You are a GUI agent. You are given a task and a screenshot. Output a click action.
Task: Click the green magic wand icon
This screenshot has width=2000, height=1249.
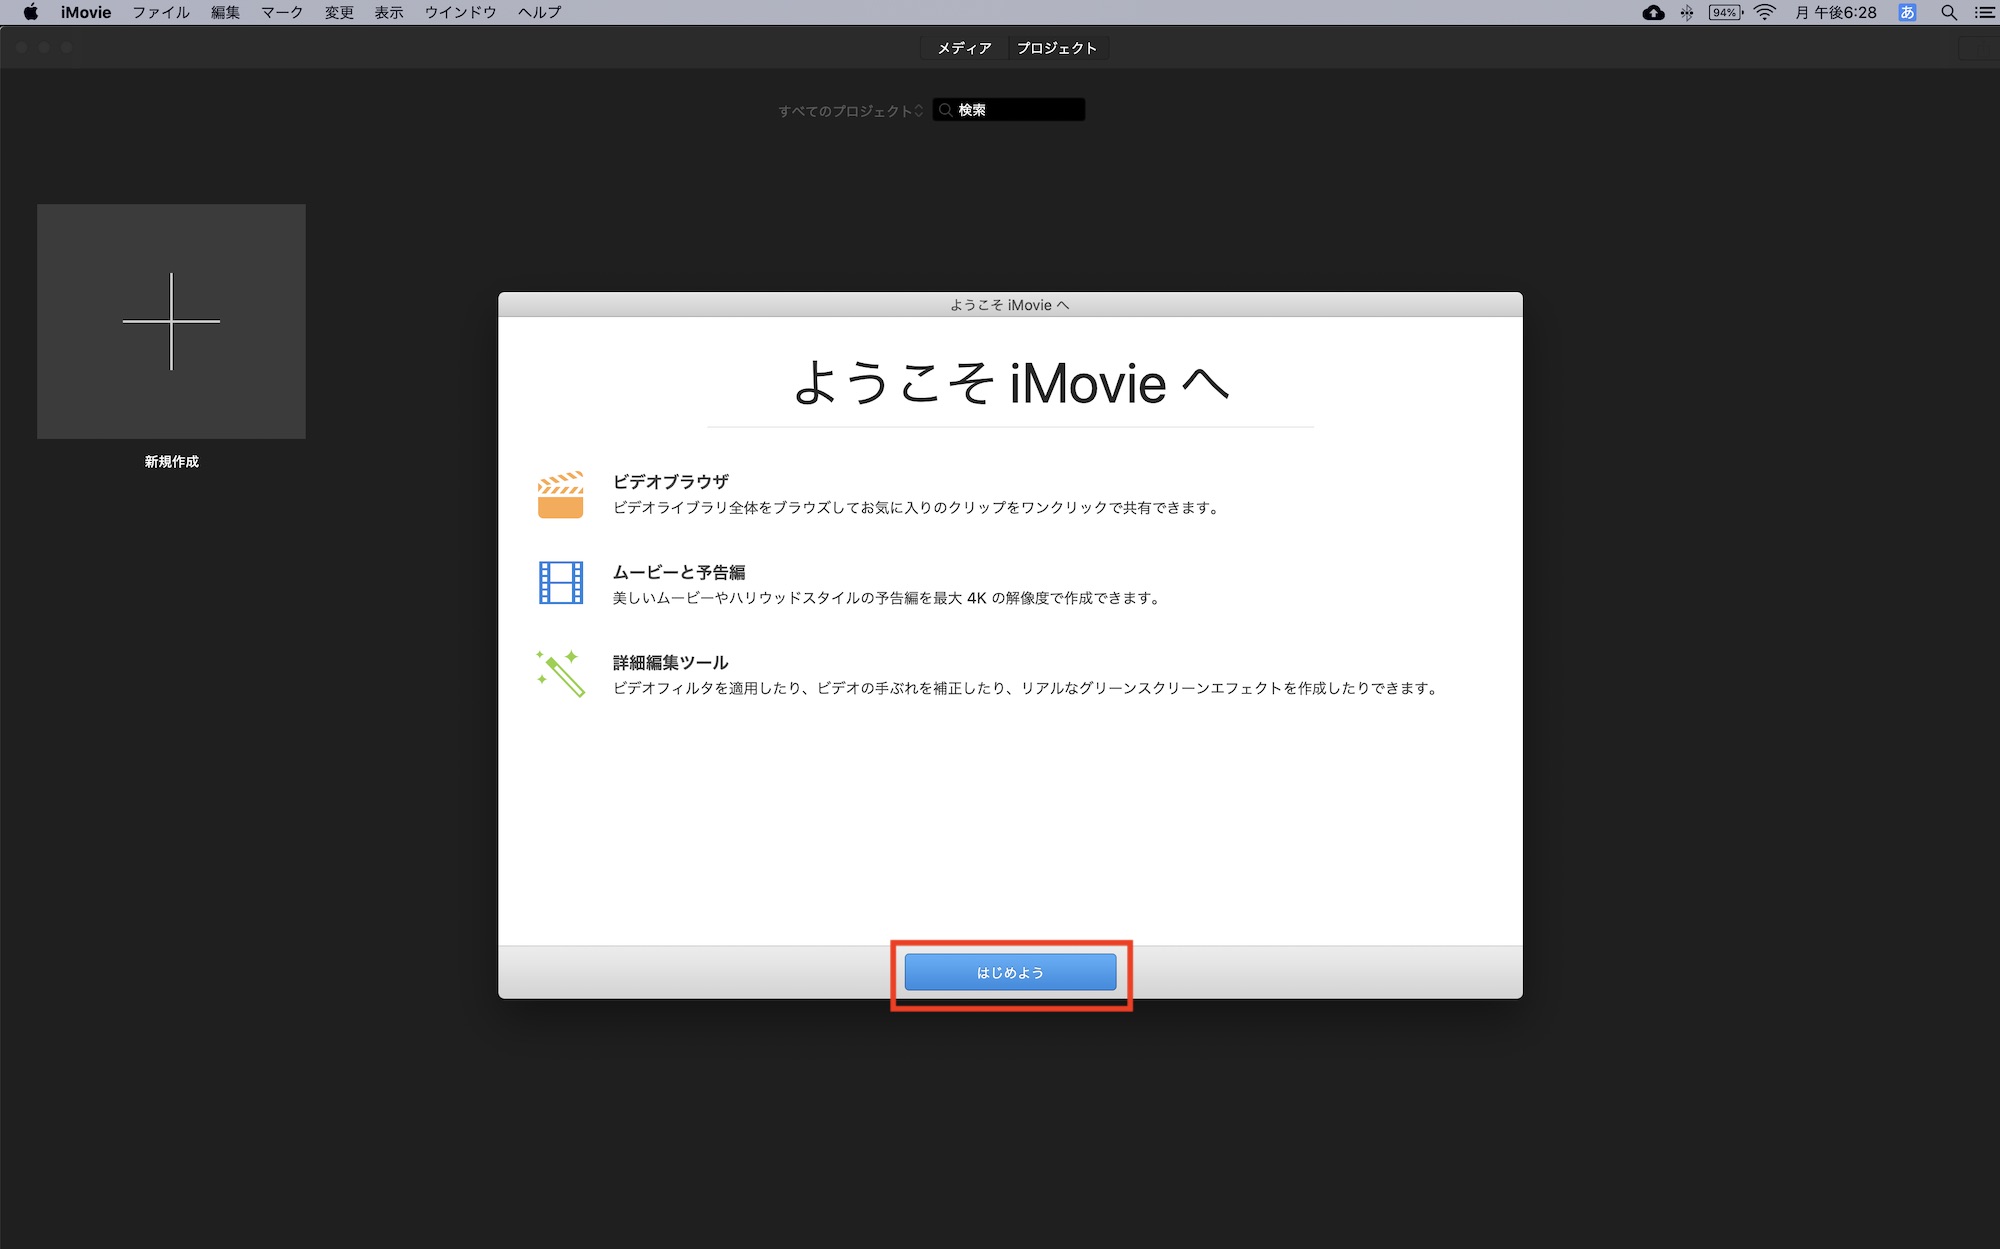coord(560,673)
